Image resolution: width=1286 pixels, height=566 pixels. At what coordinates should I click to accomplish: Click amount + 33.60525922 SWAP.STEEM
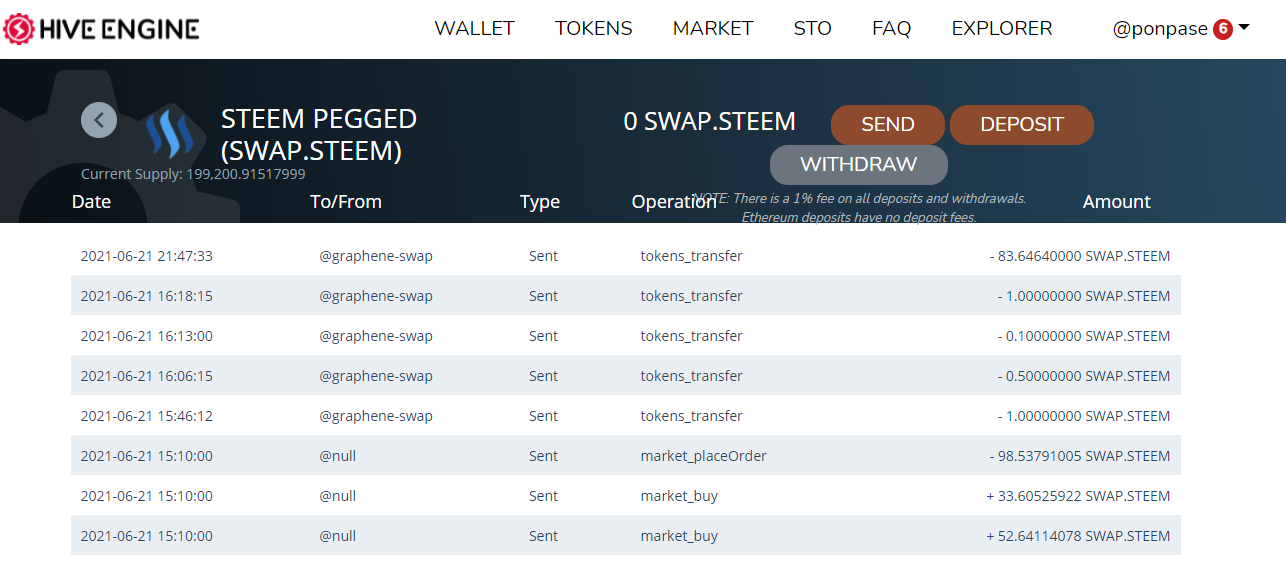point(1078,496)
